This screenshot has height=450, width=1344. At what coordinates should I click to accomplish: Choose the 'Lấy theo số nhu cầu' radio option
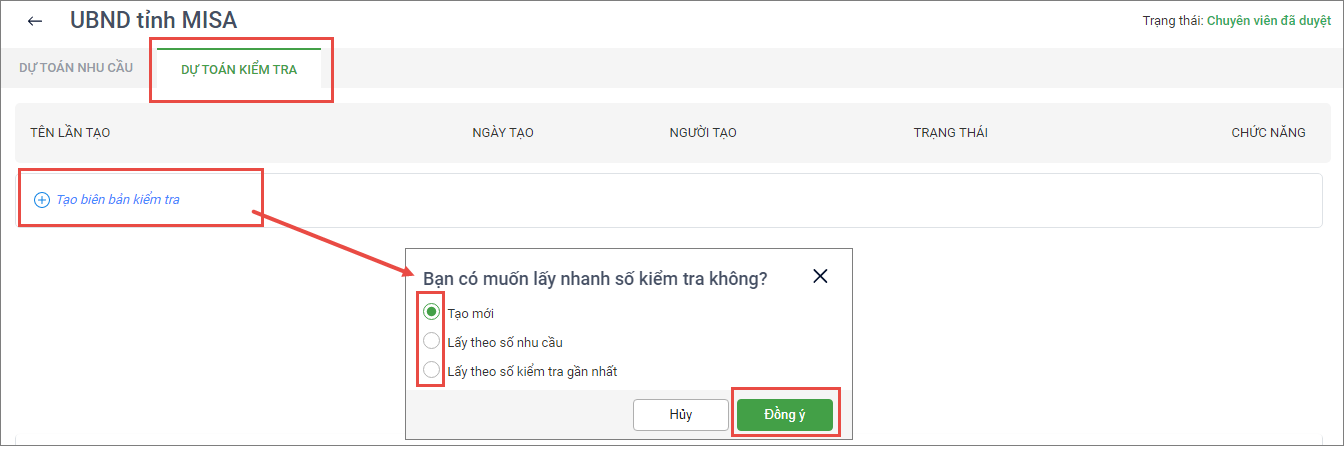[x=432, y=341]
